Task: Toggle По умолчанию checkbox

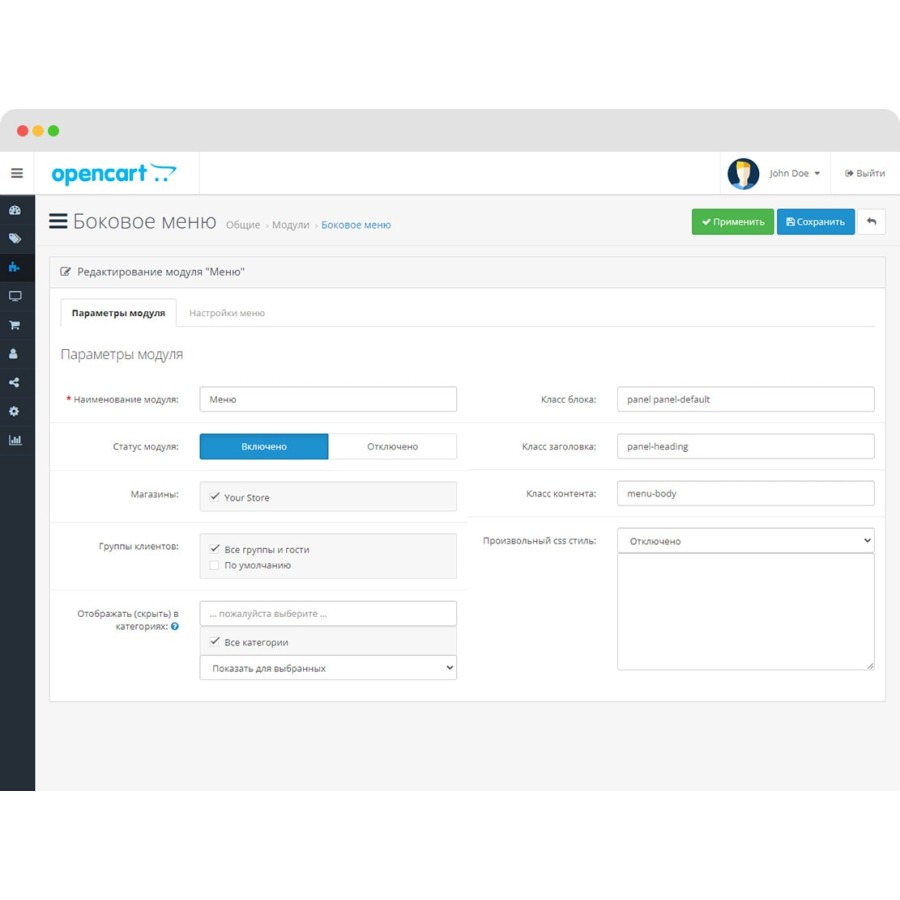Action: click(x=215, y=565)
